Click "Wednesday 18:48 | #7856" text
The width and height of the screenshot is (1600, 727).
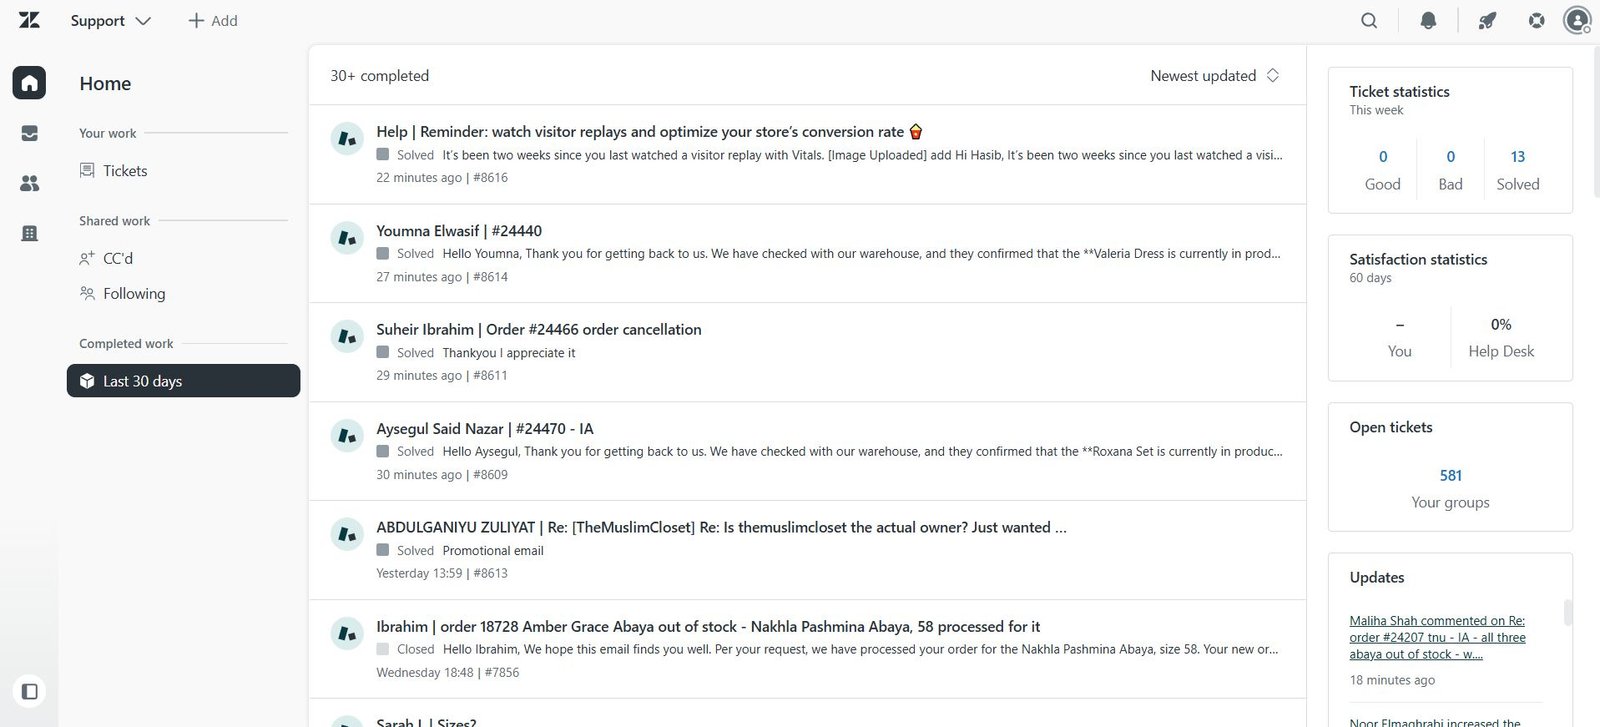448,673
